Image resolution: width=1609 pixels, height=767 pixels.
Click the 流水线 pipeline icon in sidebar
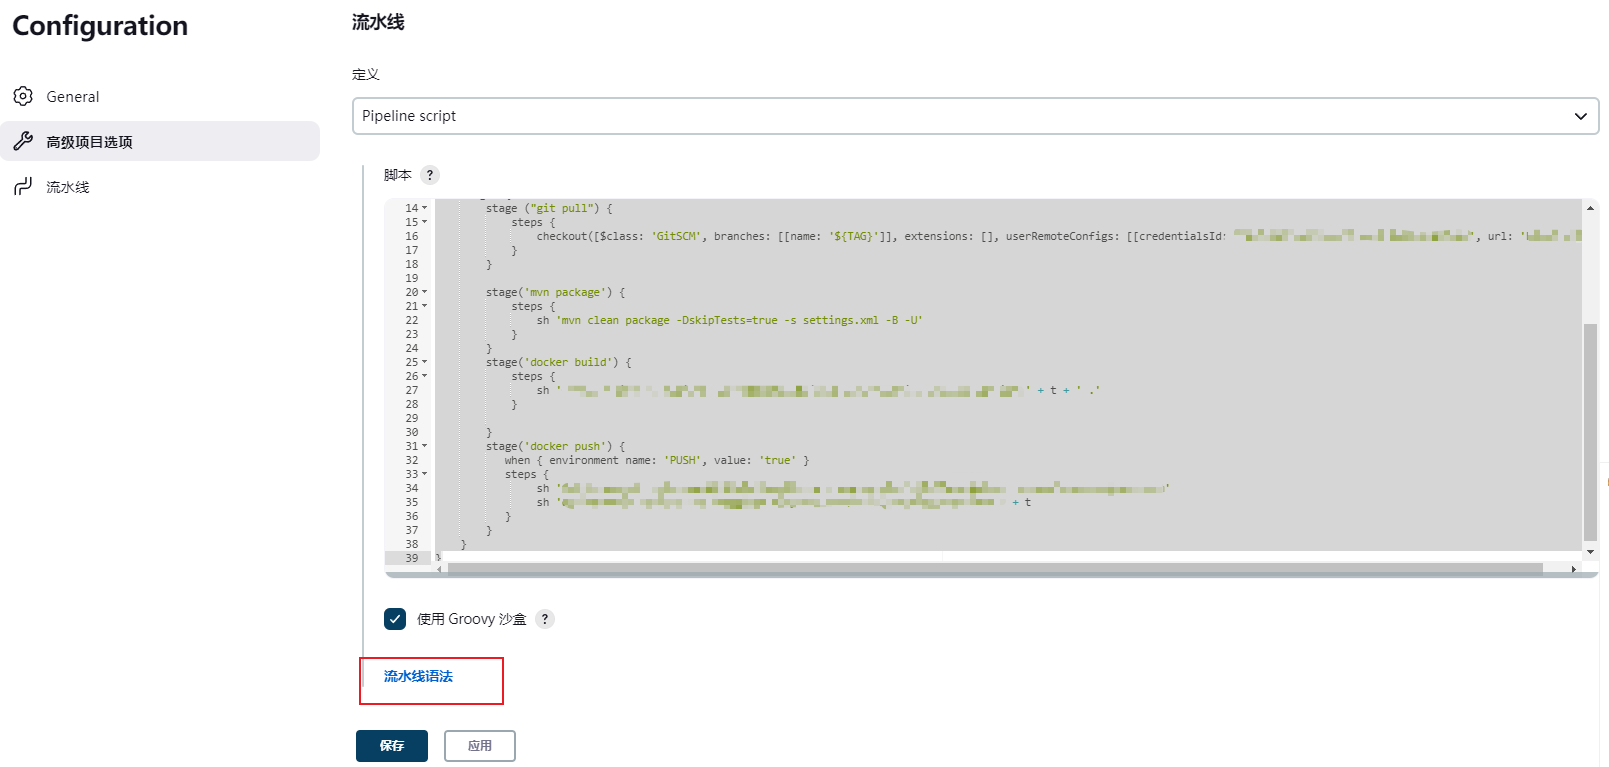(x=23, y=186)
